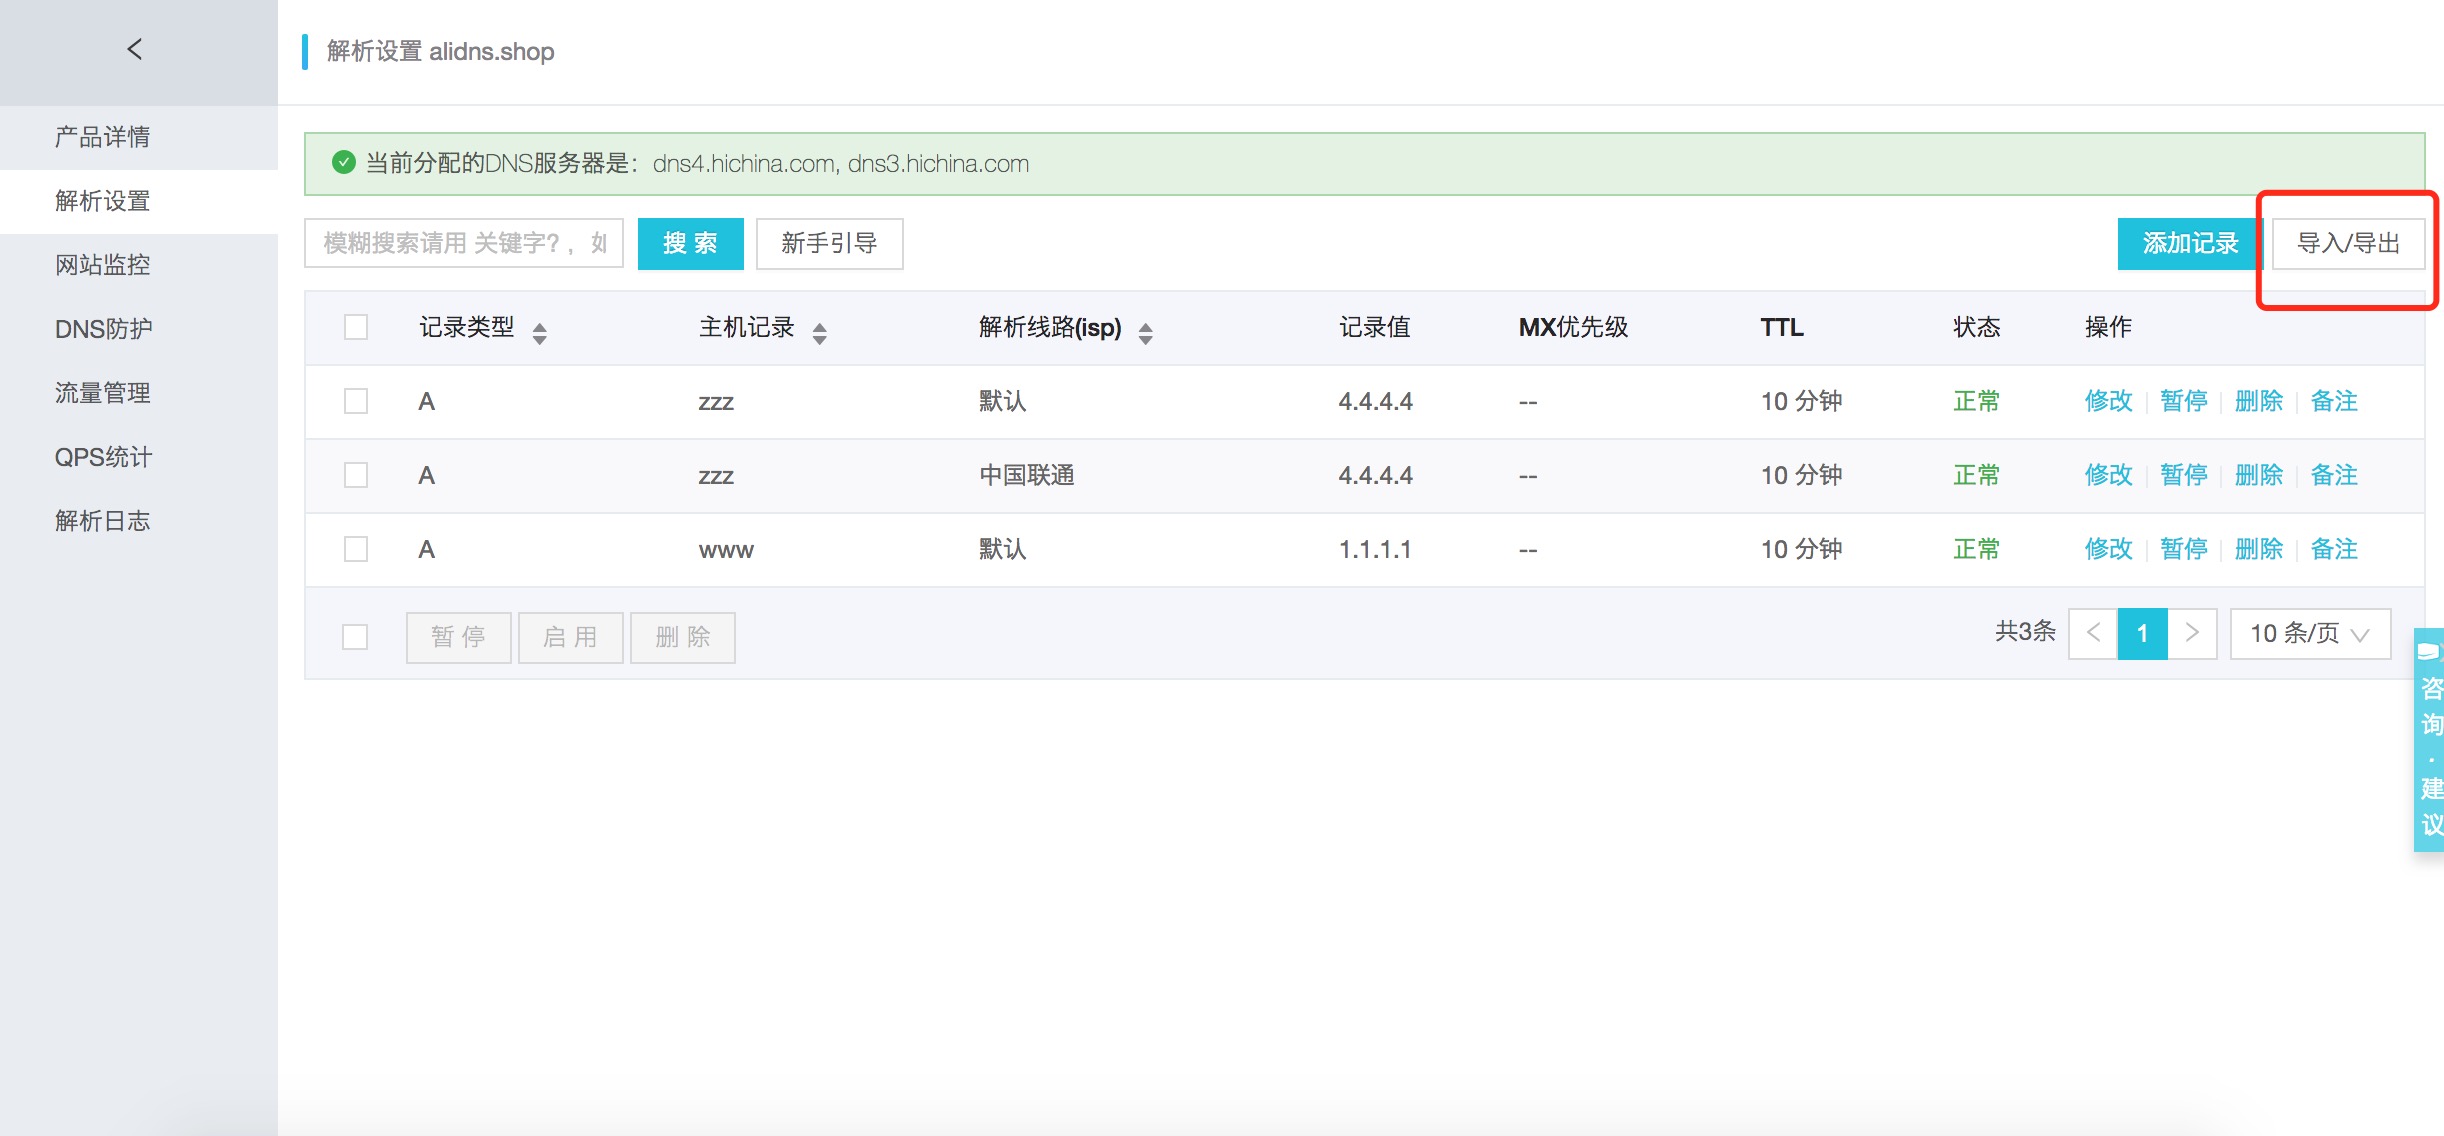Click 暂停 for the zzz 中国联通 record

click(2183, 475)
